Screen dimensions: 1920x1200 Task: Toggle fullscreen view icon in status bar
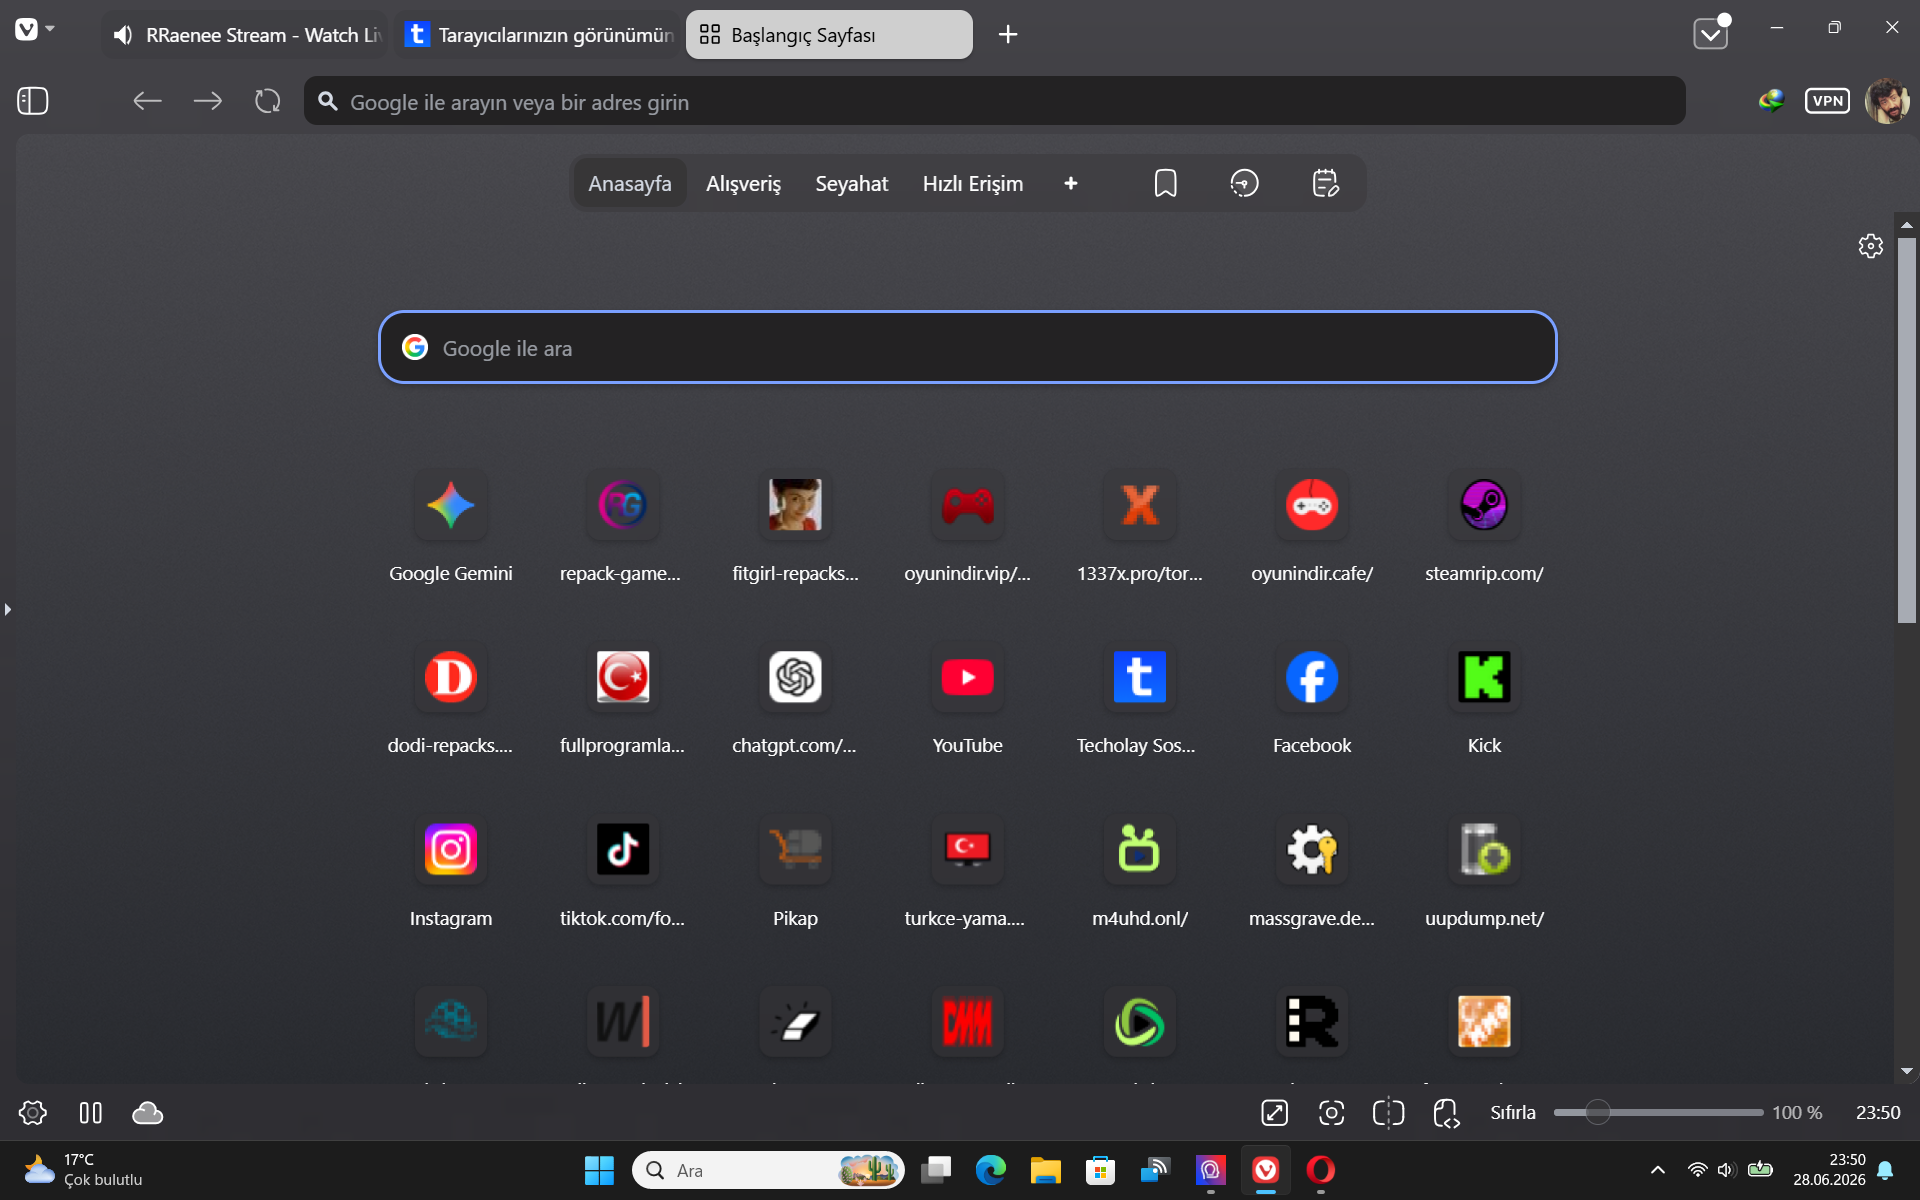[1275, 1113]
